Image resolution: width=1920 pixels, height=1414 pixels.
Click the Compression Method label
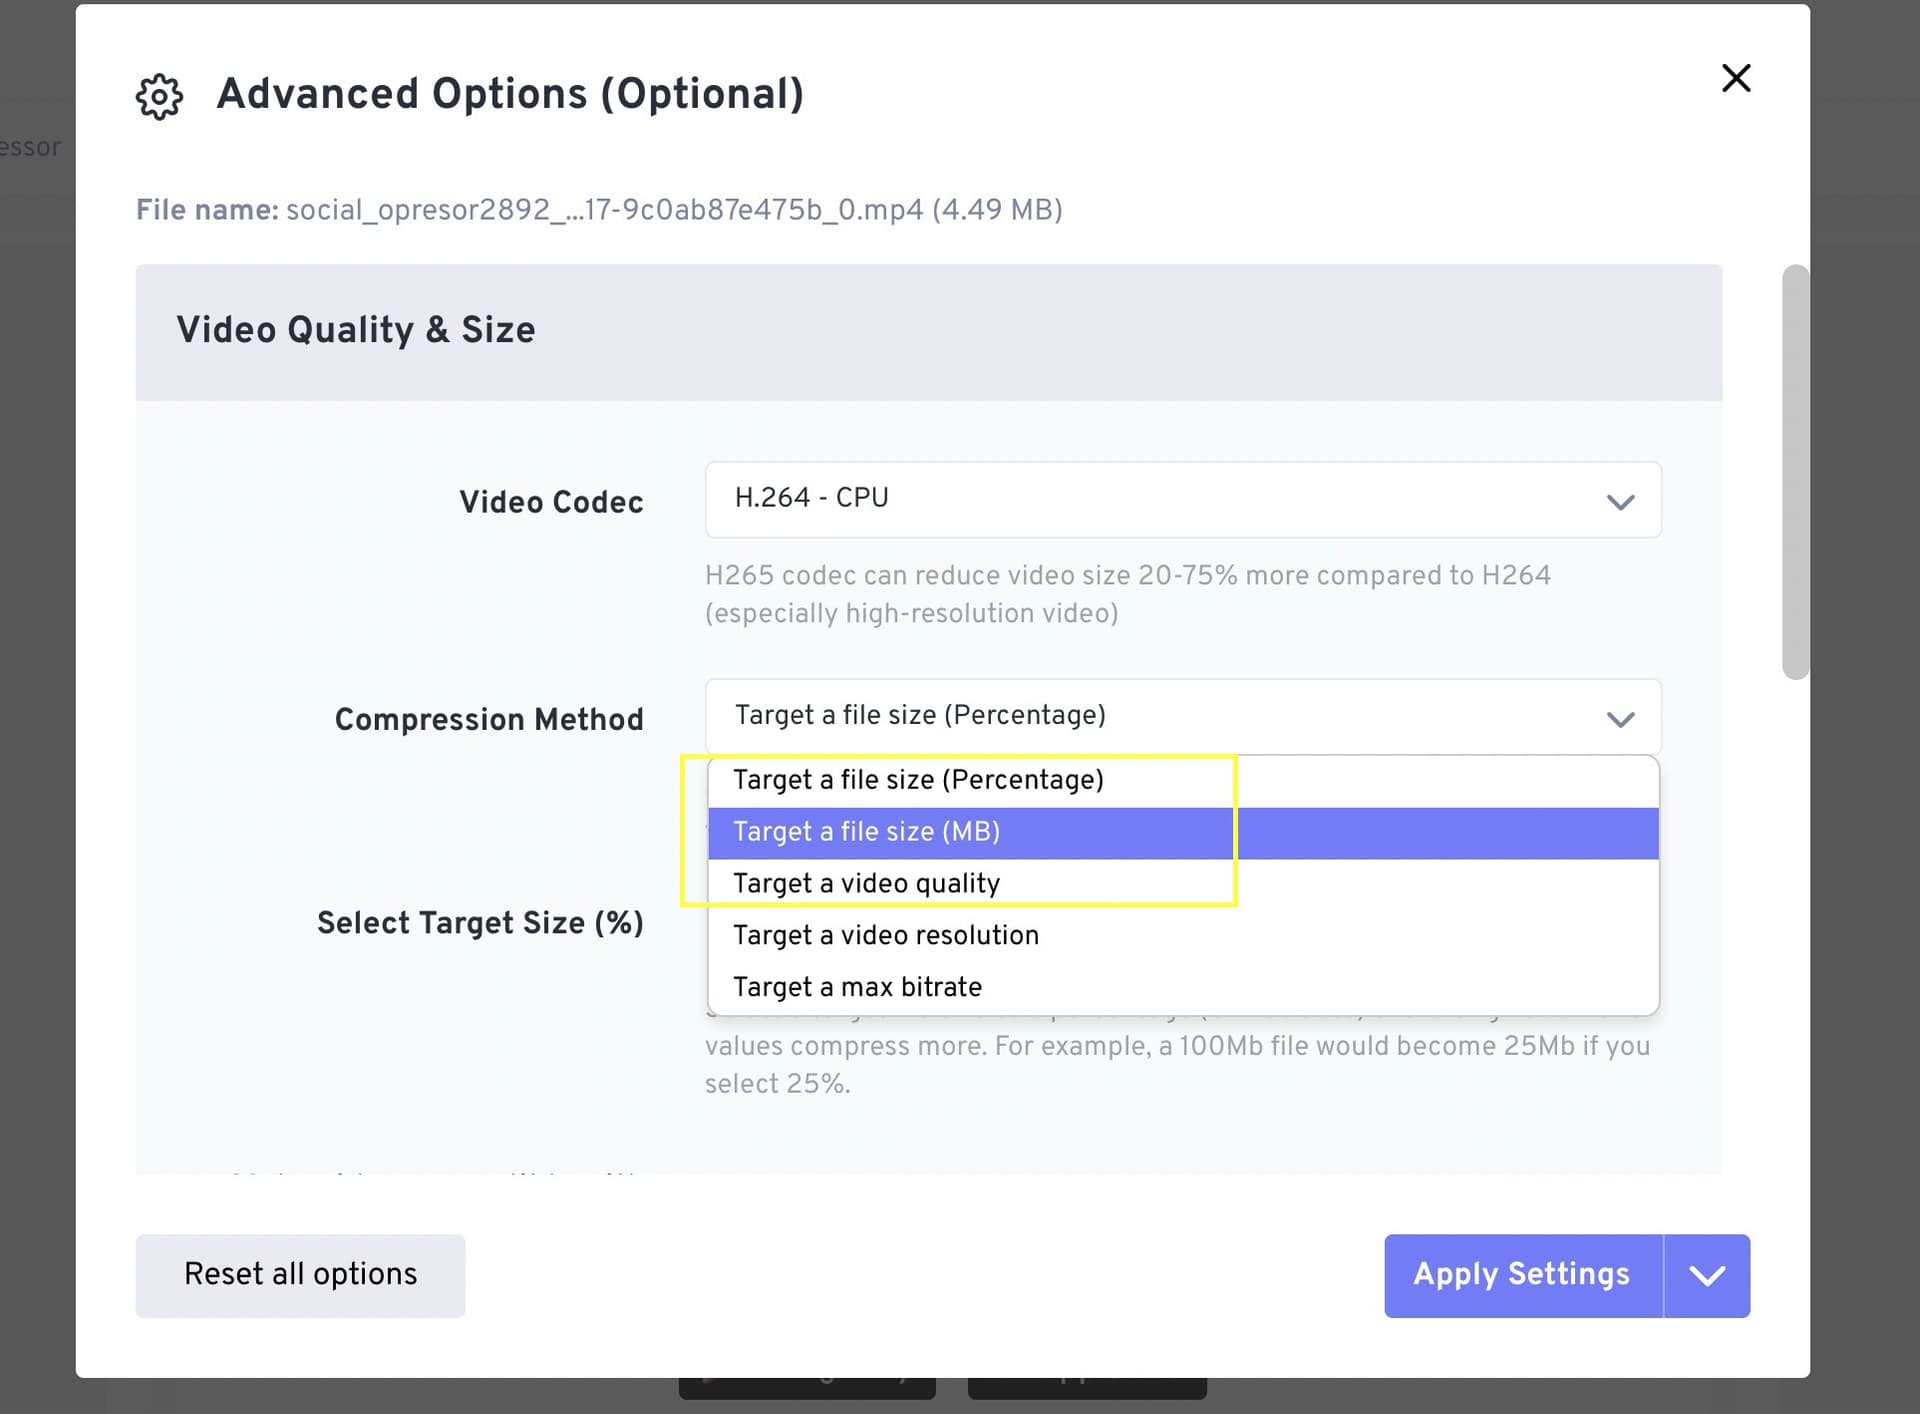tap(489, 720)
